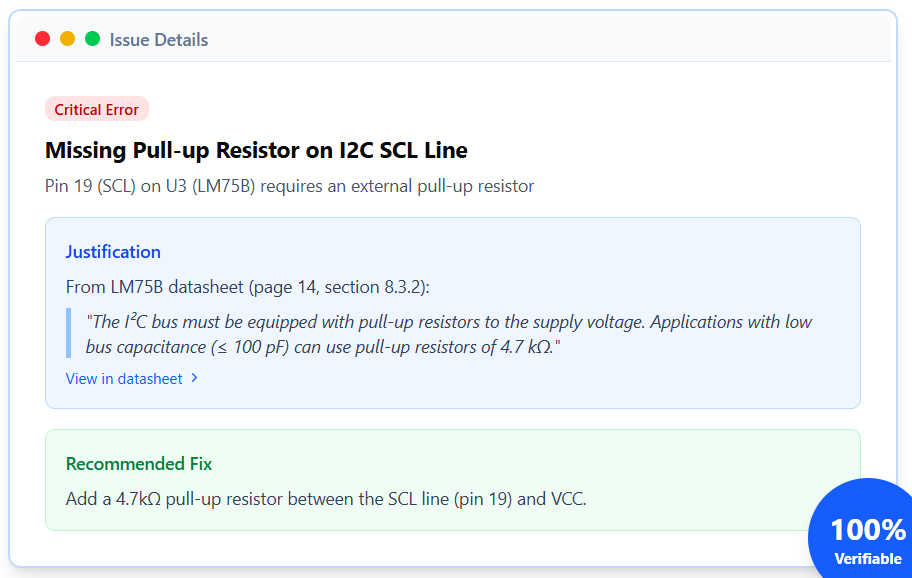Click the red close dot

pyautogui.click(x=42, y=39)
